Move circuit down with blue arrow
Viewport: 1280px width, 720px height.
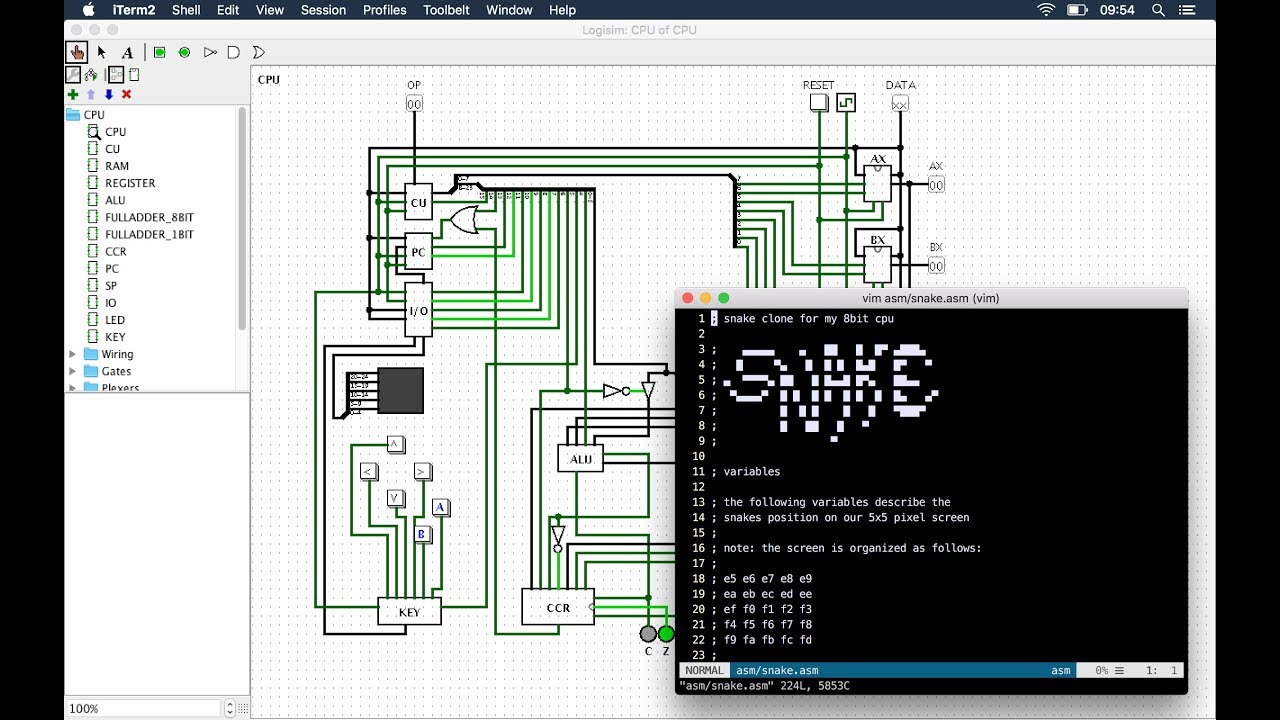point(109,94)
